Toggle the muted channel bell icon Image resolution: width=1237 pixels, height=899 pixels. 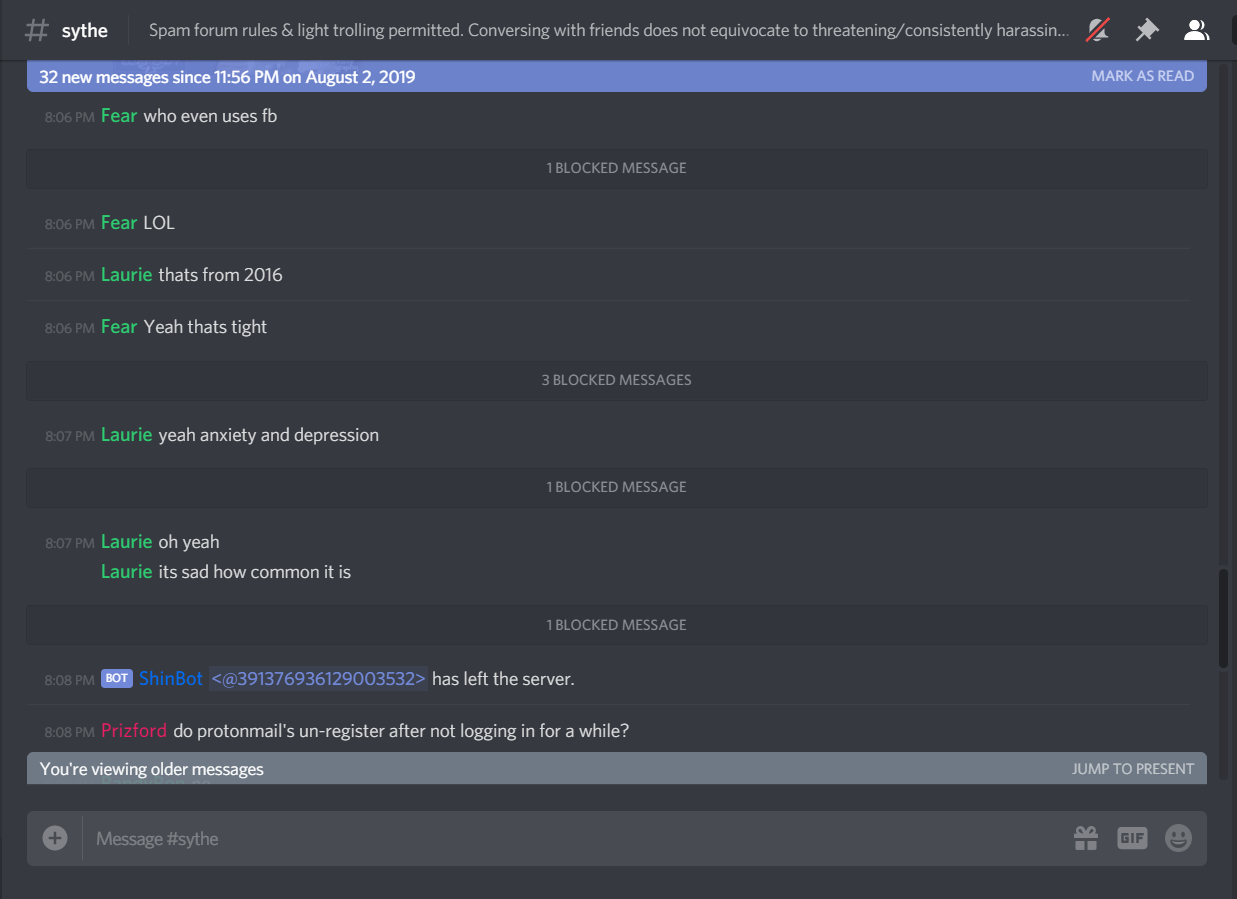pyautogui.click(x=1098, y=30)
